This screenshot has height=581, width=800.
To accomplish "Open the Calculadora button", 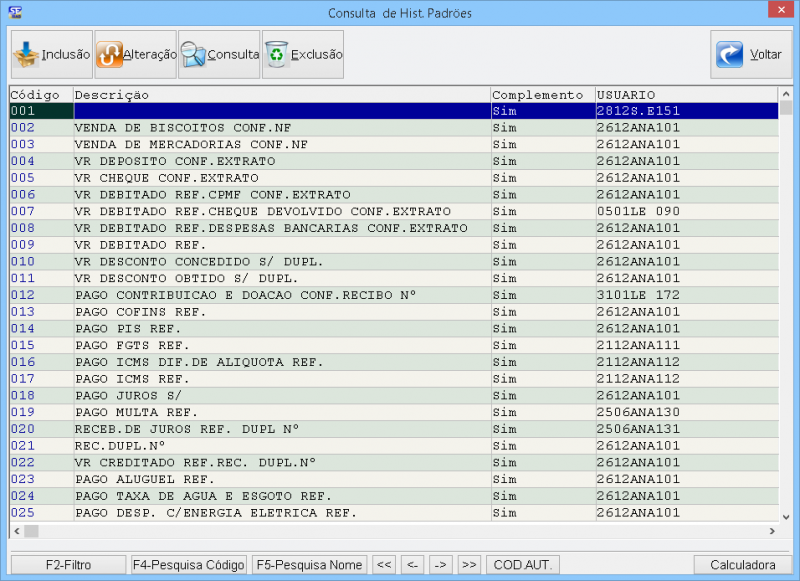I will click(x=742, y=565).
